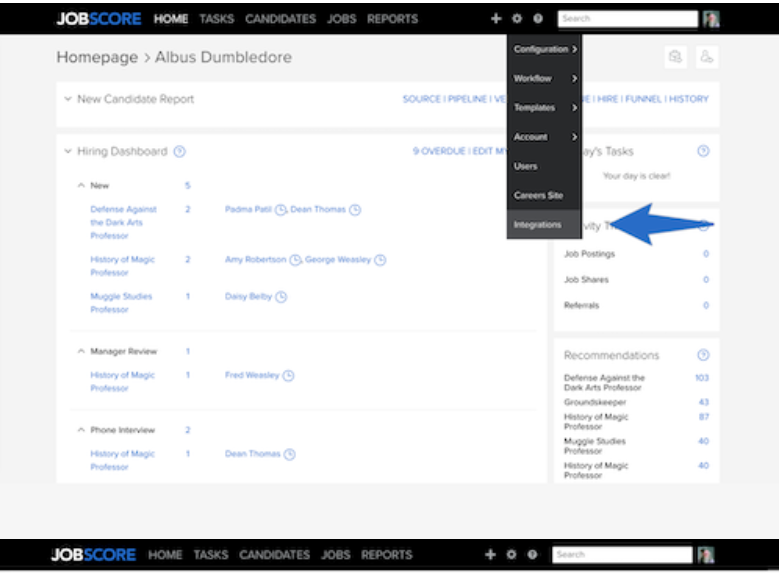Image resolution: width=783 pixels, height=573 pixels.
Task: Open the Muggle Studies Professor job link
Action: coord(122,303)
